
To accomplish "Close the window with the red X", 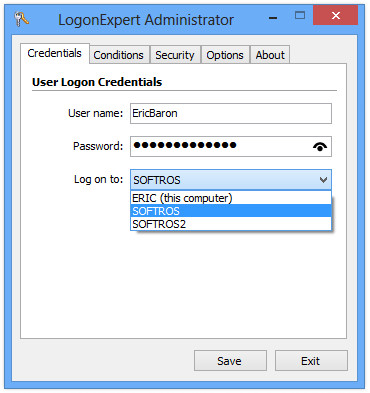I will [x=336, y=16].
